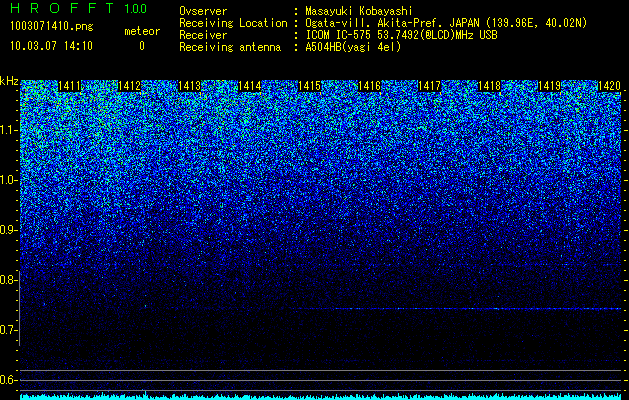
Task: Click the cyan signal level strip at bottom
Action: [321, 396]
